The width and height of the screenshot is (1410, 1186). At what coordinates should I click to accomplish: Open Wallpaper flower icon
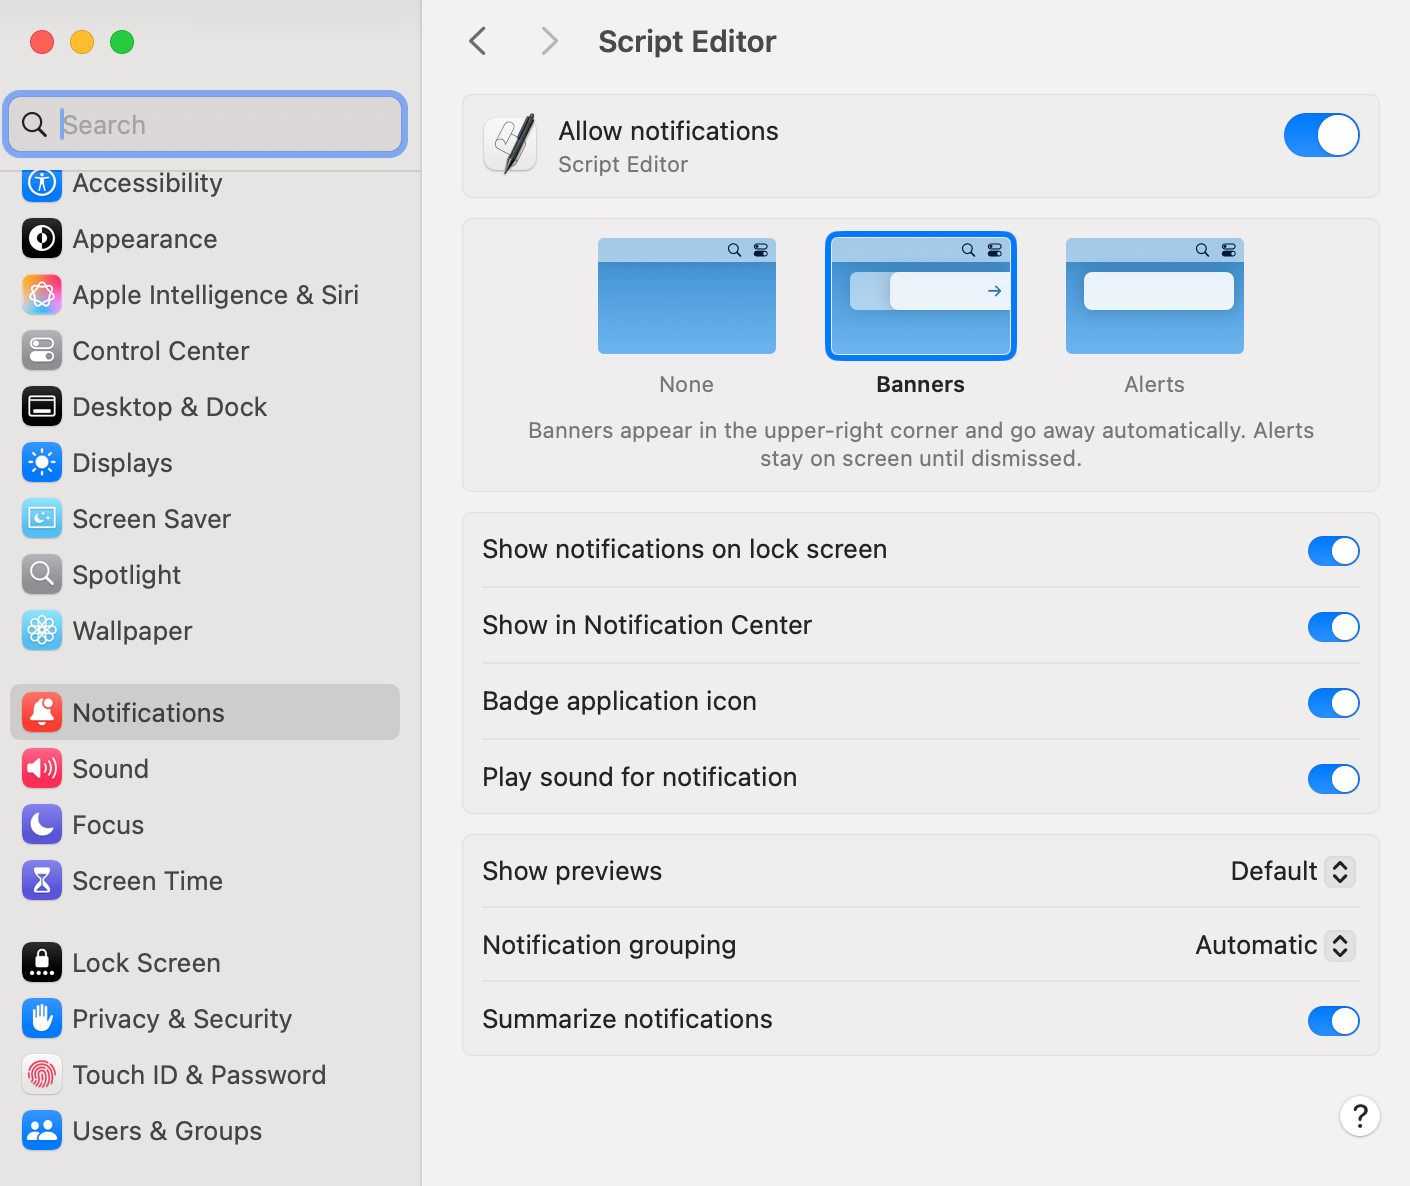click(42, 631)
